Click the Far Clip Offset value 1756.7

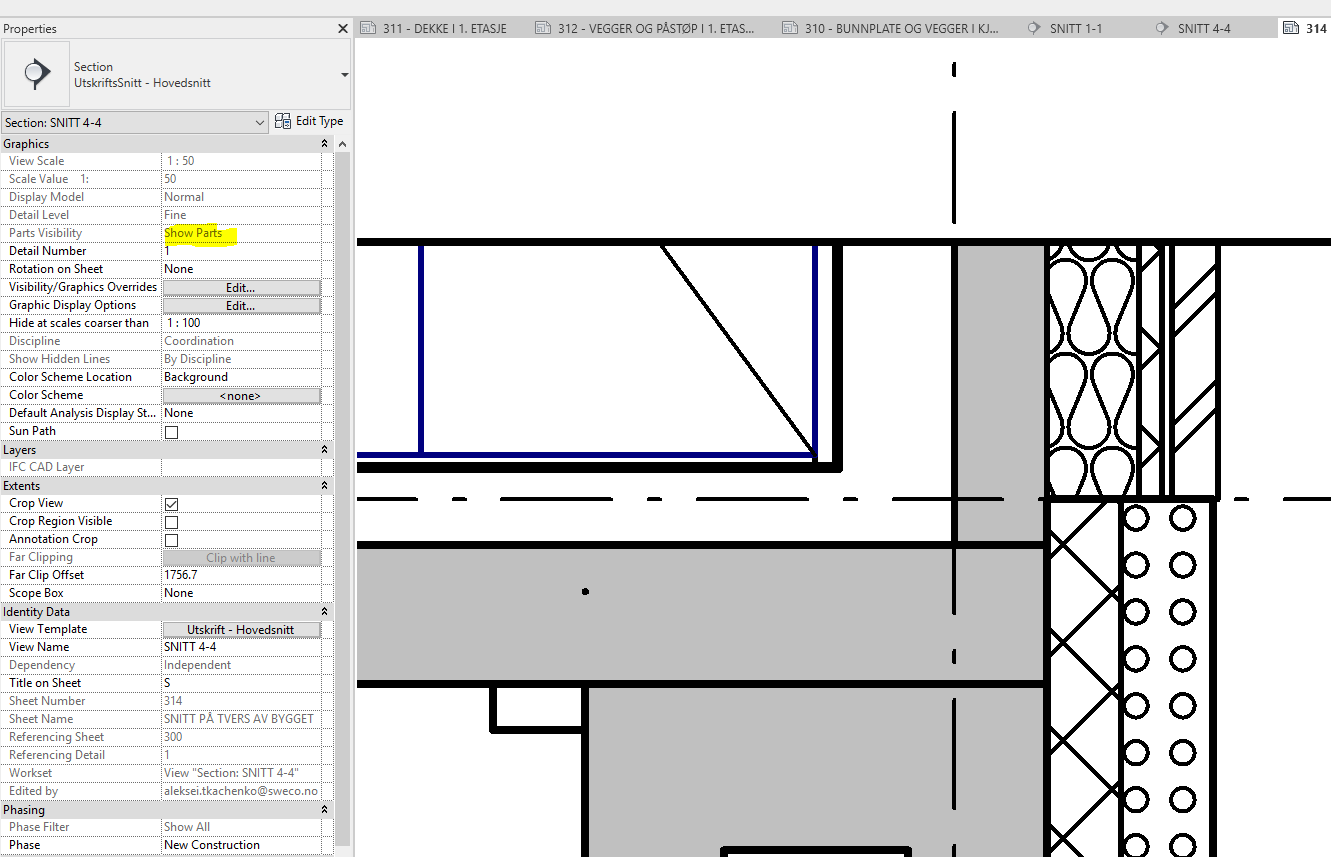(x=241, y=575)
